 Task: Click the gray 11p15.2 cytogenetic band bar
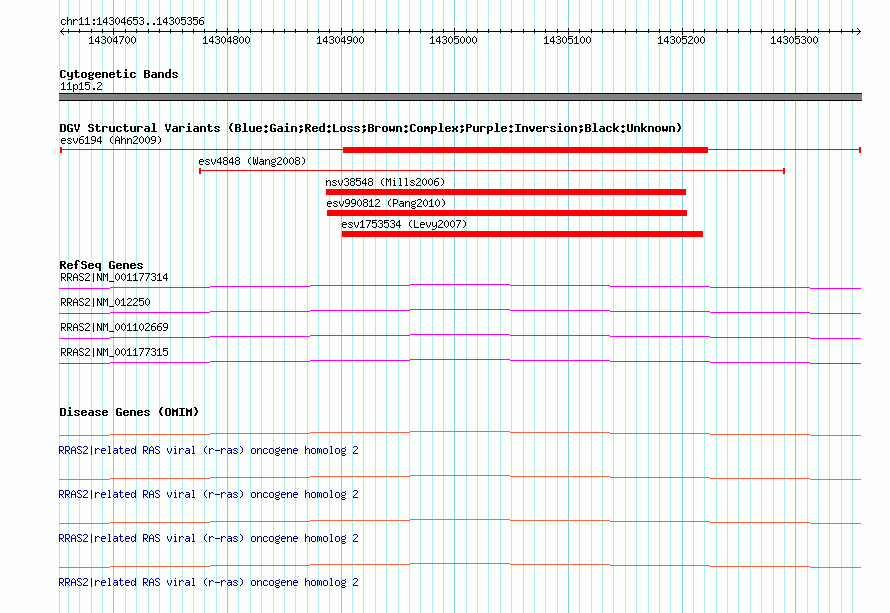tap(460, 97)
